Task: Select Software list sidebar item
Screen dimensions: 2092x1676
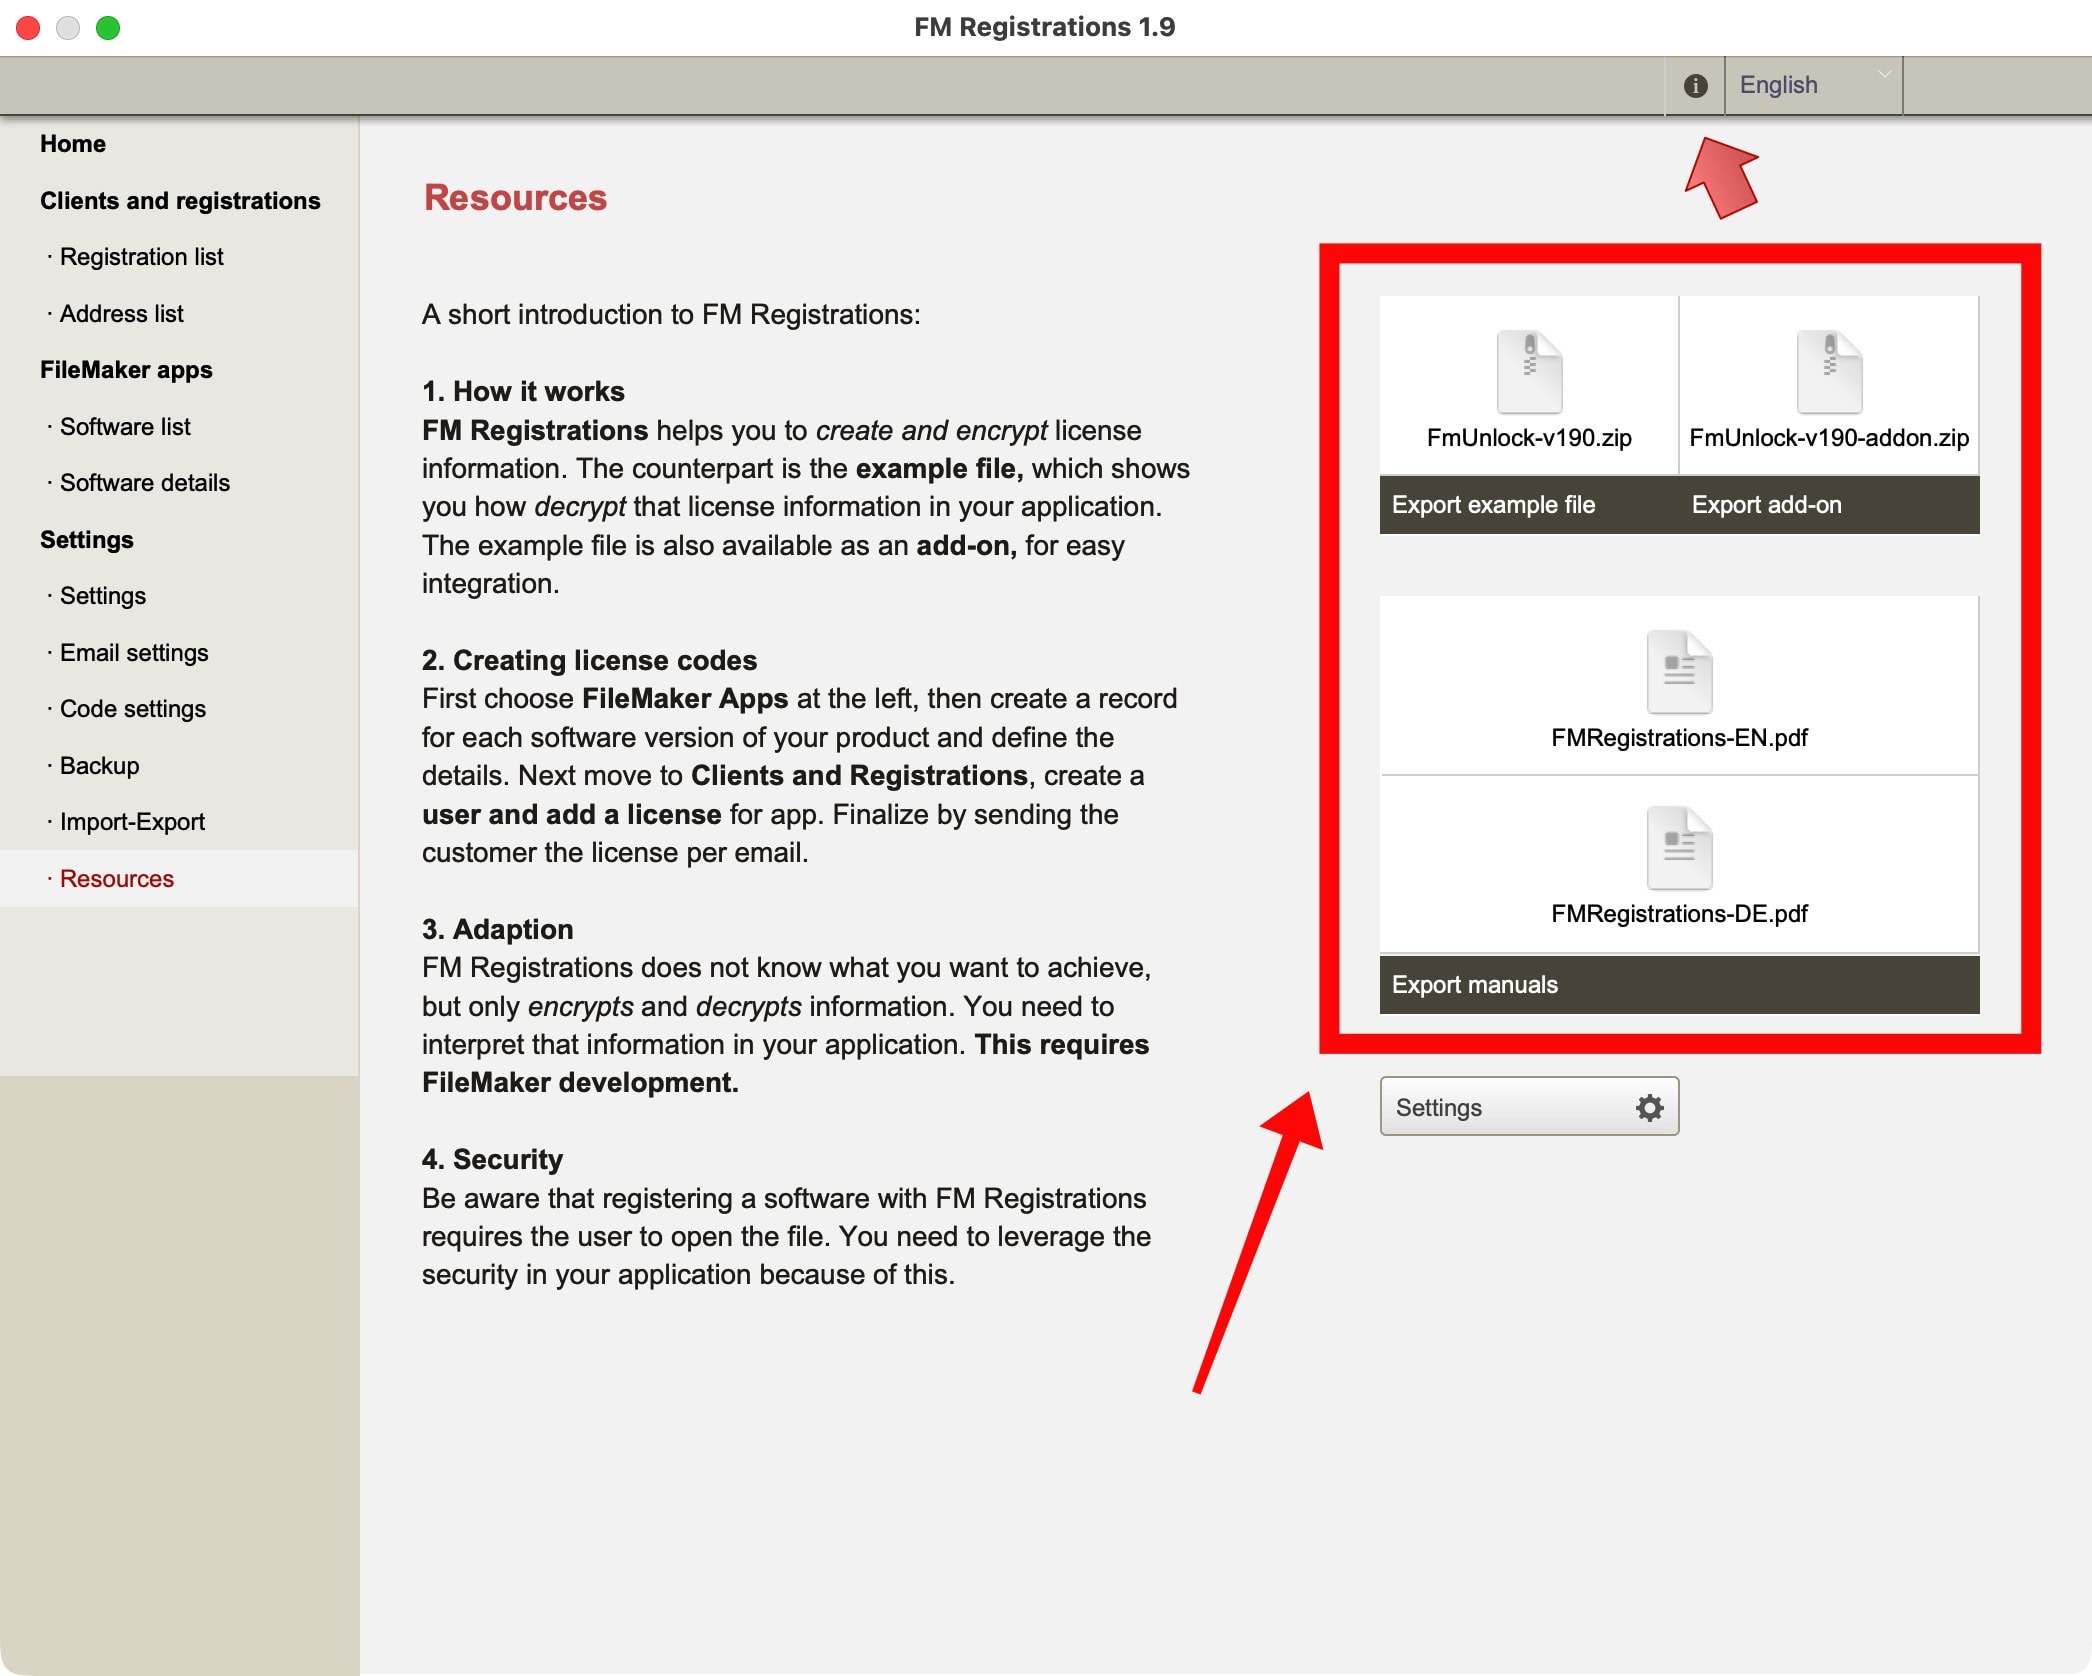Action: (x=125, y=427)
